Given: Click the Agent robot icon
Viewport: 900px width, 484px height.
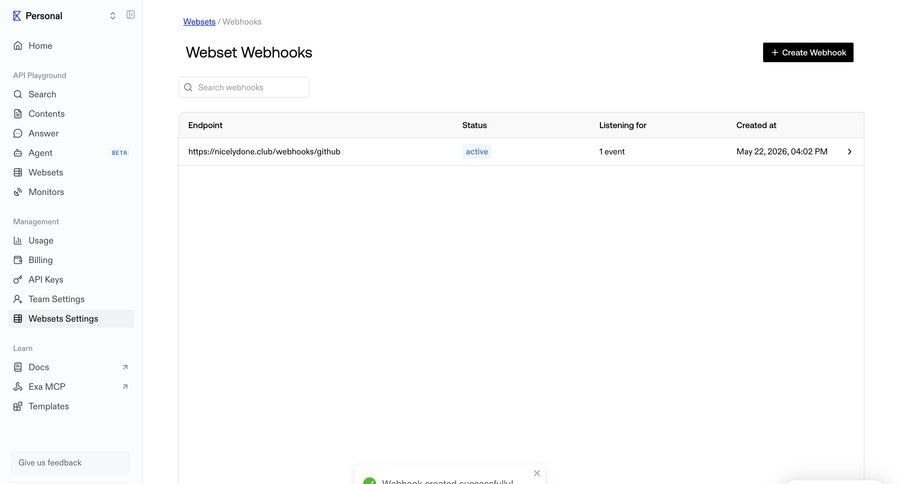Looking at the screenshot, I should click(18, 153).
